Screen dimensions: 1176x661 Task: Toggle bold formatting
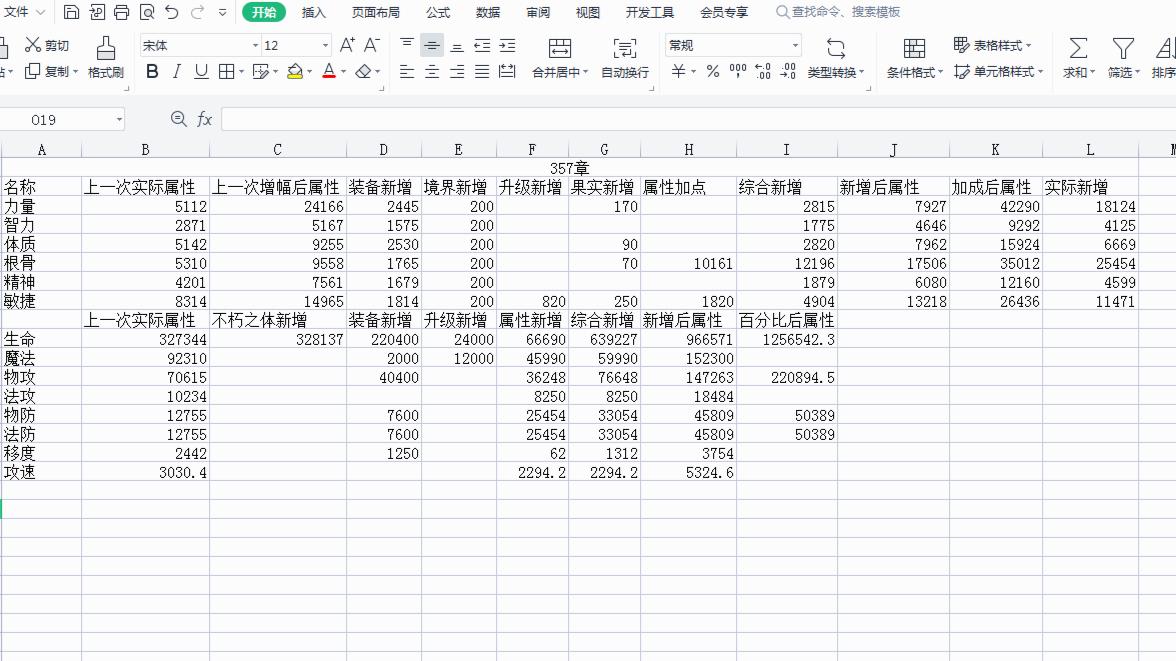click(x=152, y=71)
